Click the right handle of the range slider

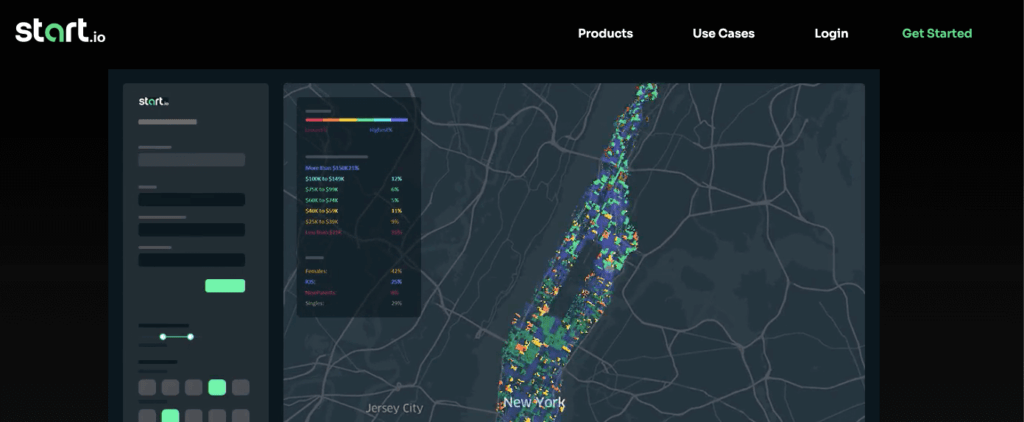point(190,337)
